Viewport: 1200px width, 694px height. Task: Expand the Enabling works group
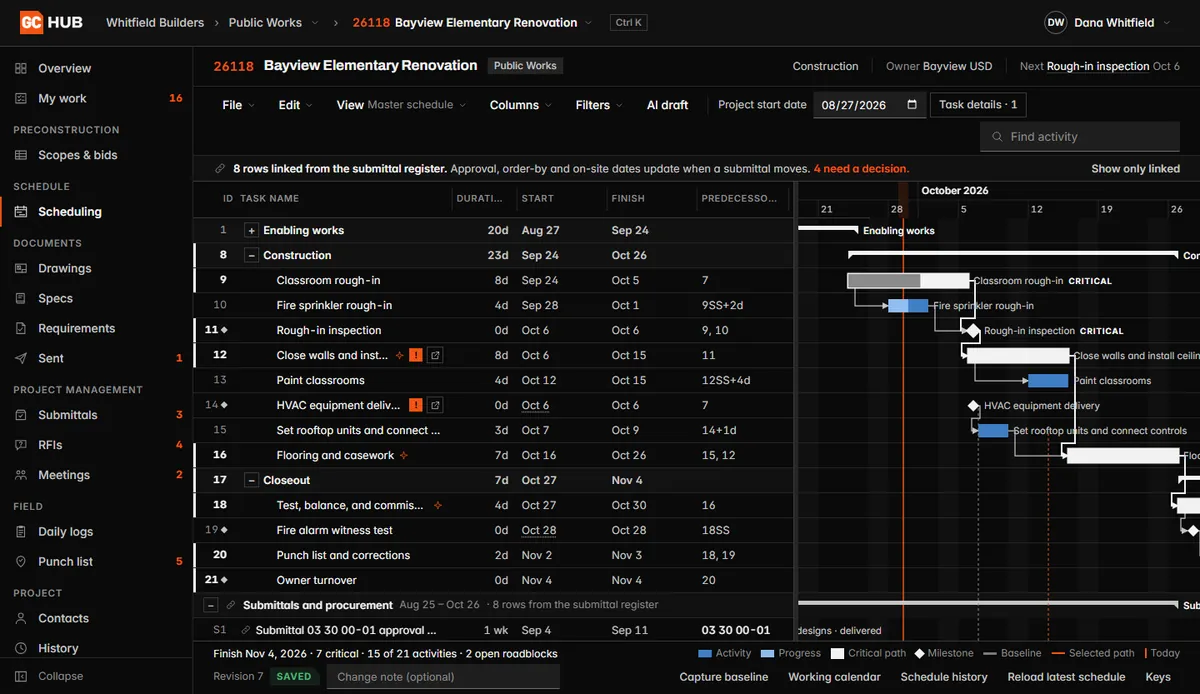point(252,230)
